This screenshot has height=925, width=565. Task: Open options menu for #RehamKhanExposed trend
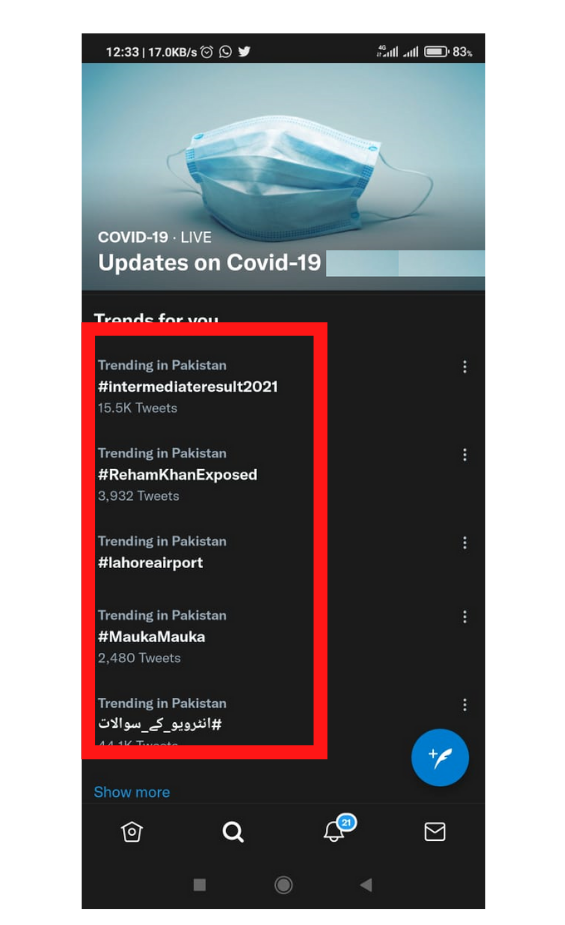(x=465, y=455)
